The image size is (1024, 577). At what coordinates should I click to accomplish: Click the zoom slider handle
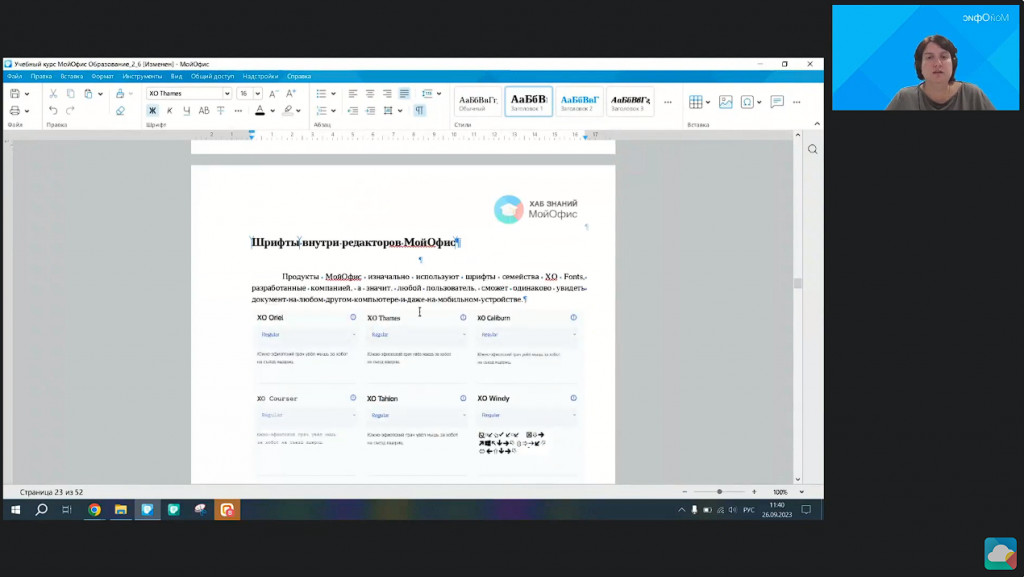click(719, 492)
